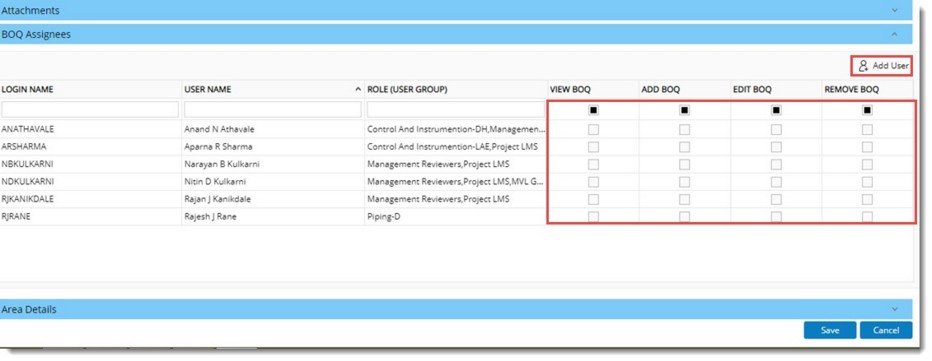Click the LOGIN NAME filter field
Screen dimensions: 932x361
pyautogui.click(x=90, y=109)
